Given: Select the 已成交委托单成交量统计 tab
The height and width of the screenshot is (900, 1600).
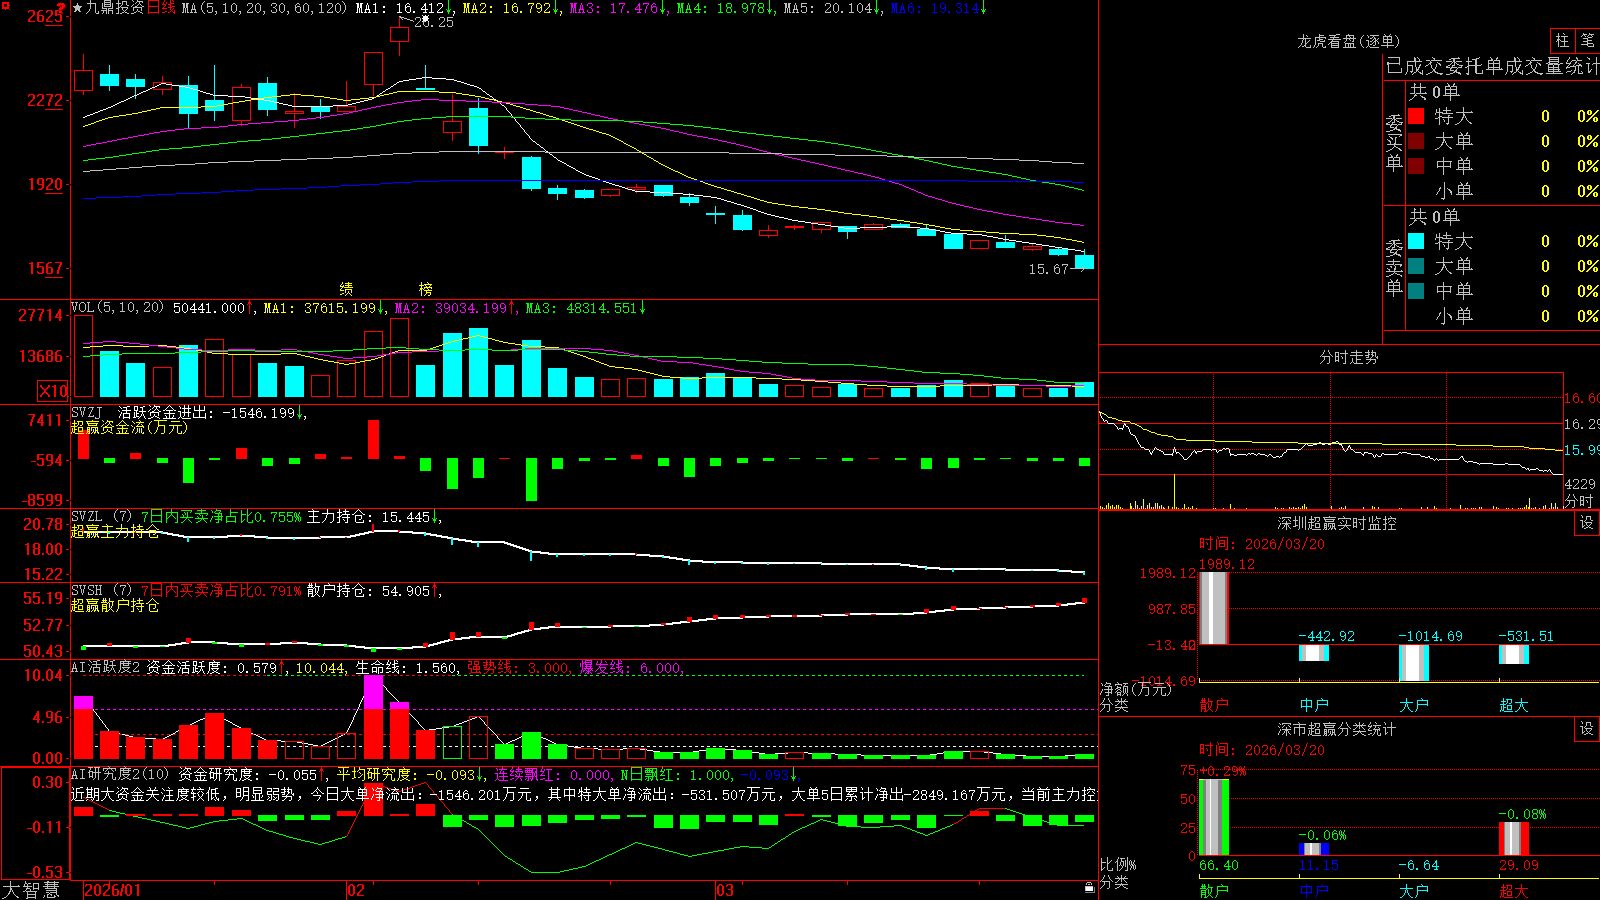Looking at the screenshot, I should click(x=1492, y=66).
